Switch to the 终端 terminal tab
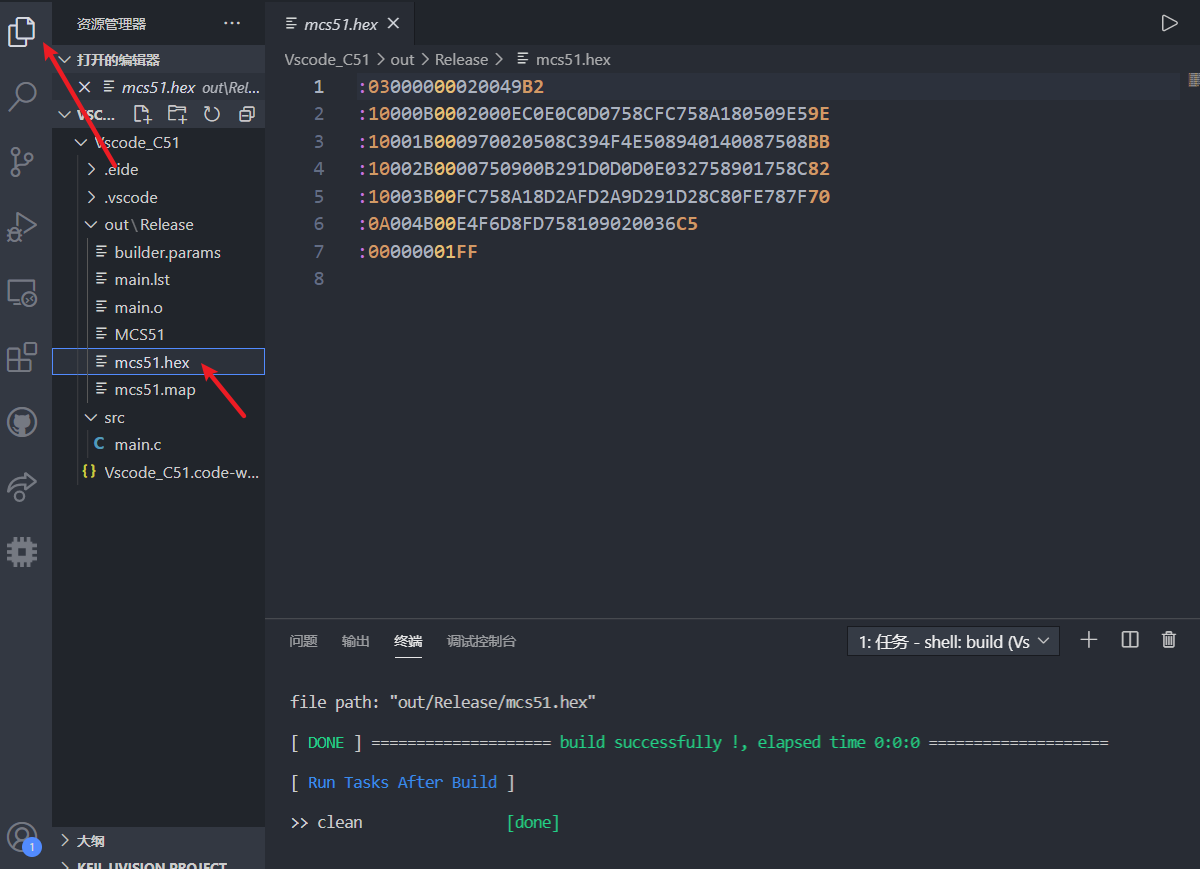The width and height of the screenshot is (1200, 869). click(408, 641)
